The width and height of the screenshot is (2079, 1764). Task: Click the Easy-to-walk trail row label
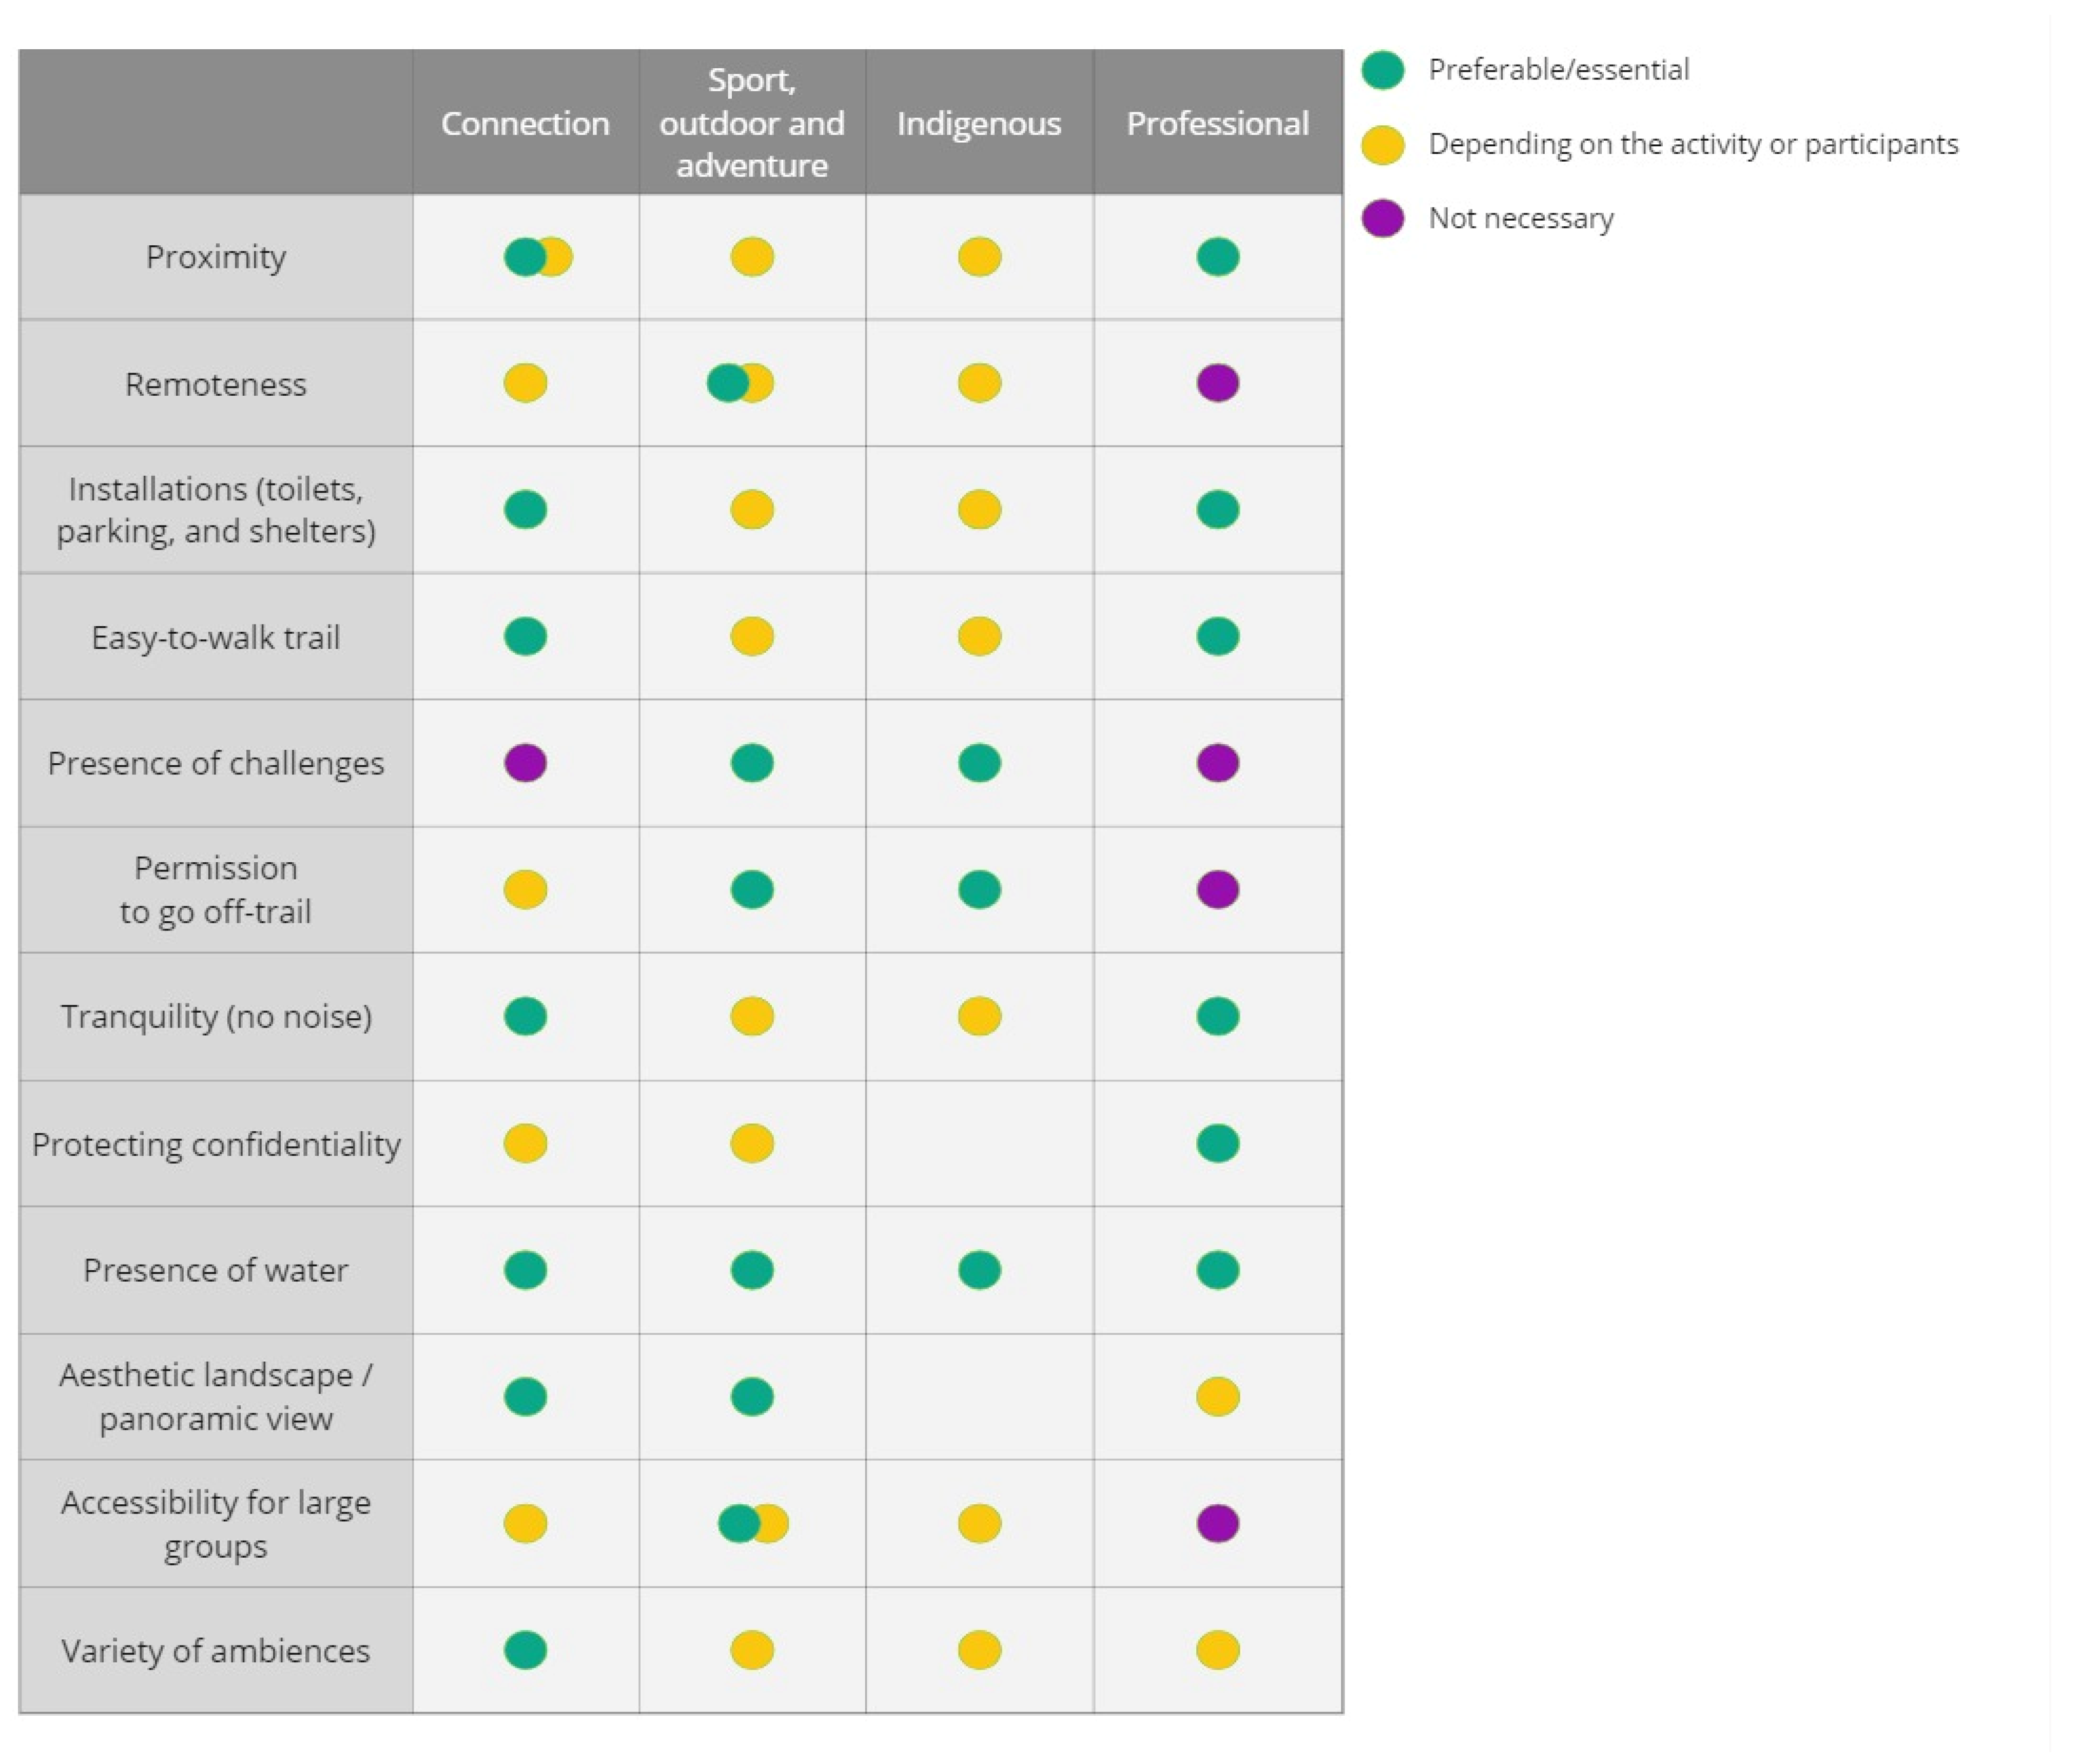(x=216, y=637)
